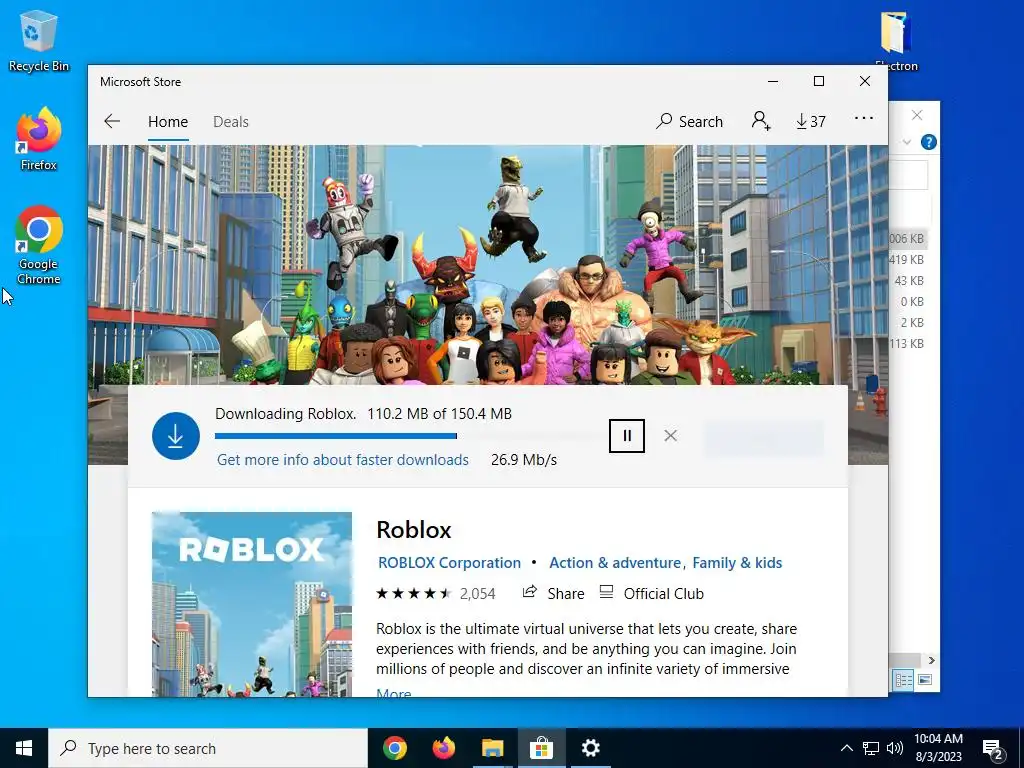Open the Recycle Bin desktop icon

(x=39, y=40)
